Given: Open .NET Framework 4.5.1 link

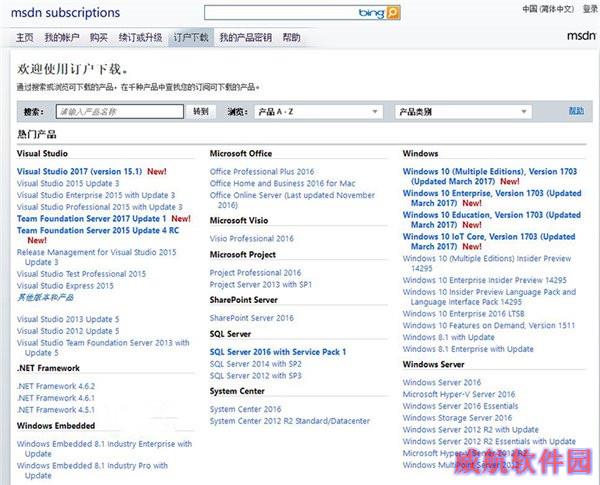Looking at the screenshot, I should pyautogui.click(x=55, y=410).
